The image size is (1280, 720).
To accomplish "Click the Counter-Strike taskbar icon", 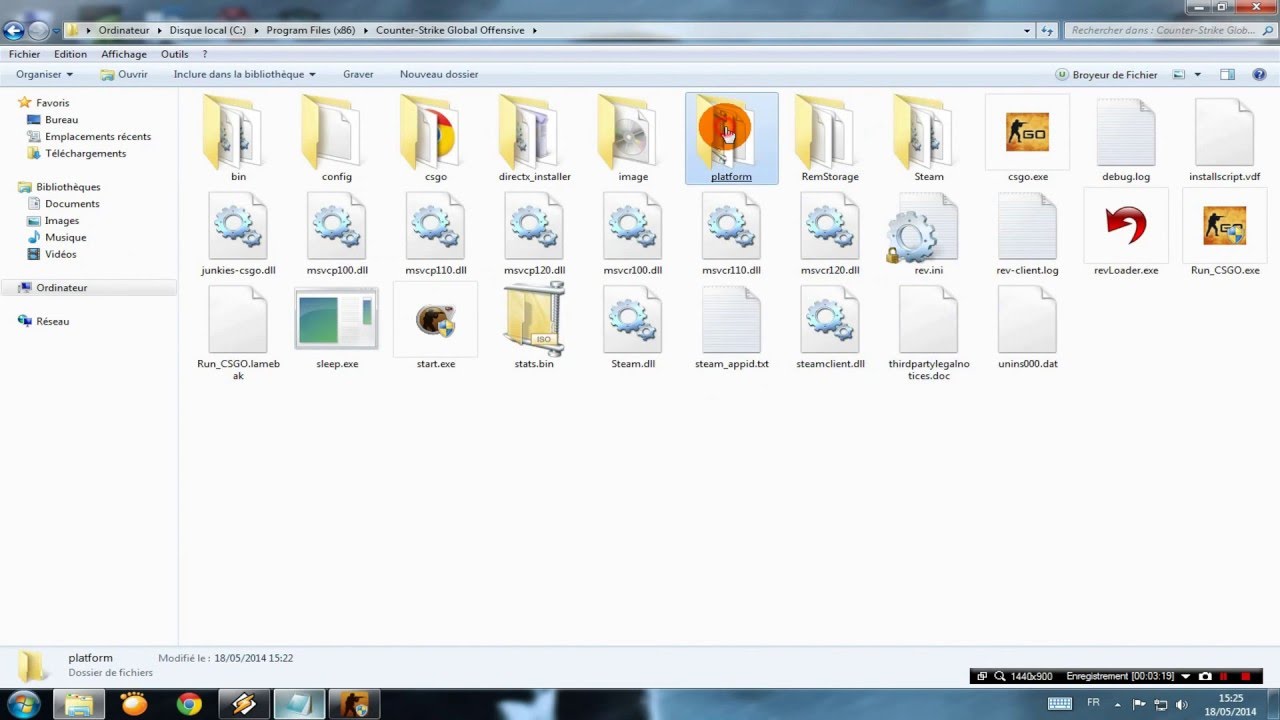I will tap(354, 705).
